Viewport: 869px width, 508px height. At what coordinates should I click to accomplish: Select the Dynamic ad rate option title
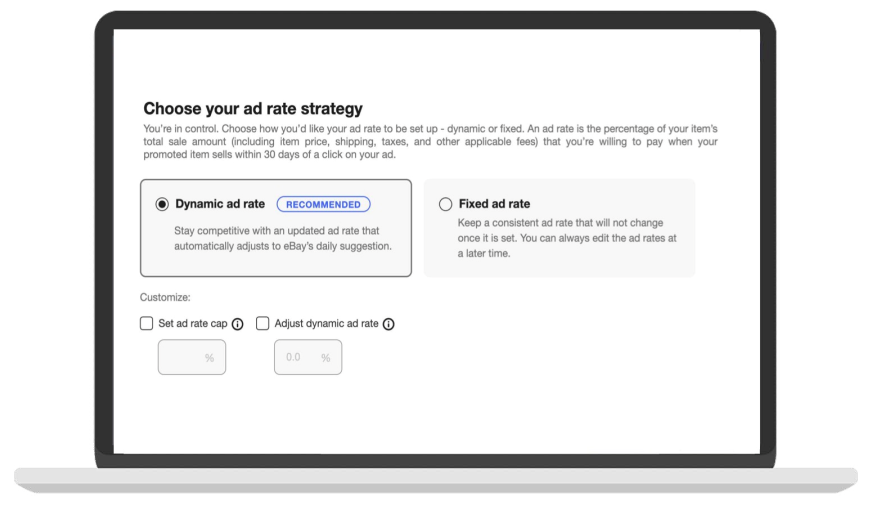click(220, 204)
